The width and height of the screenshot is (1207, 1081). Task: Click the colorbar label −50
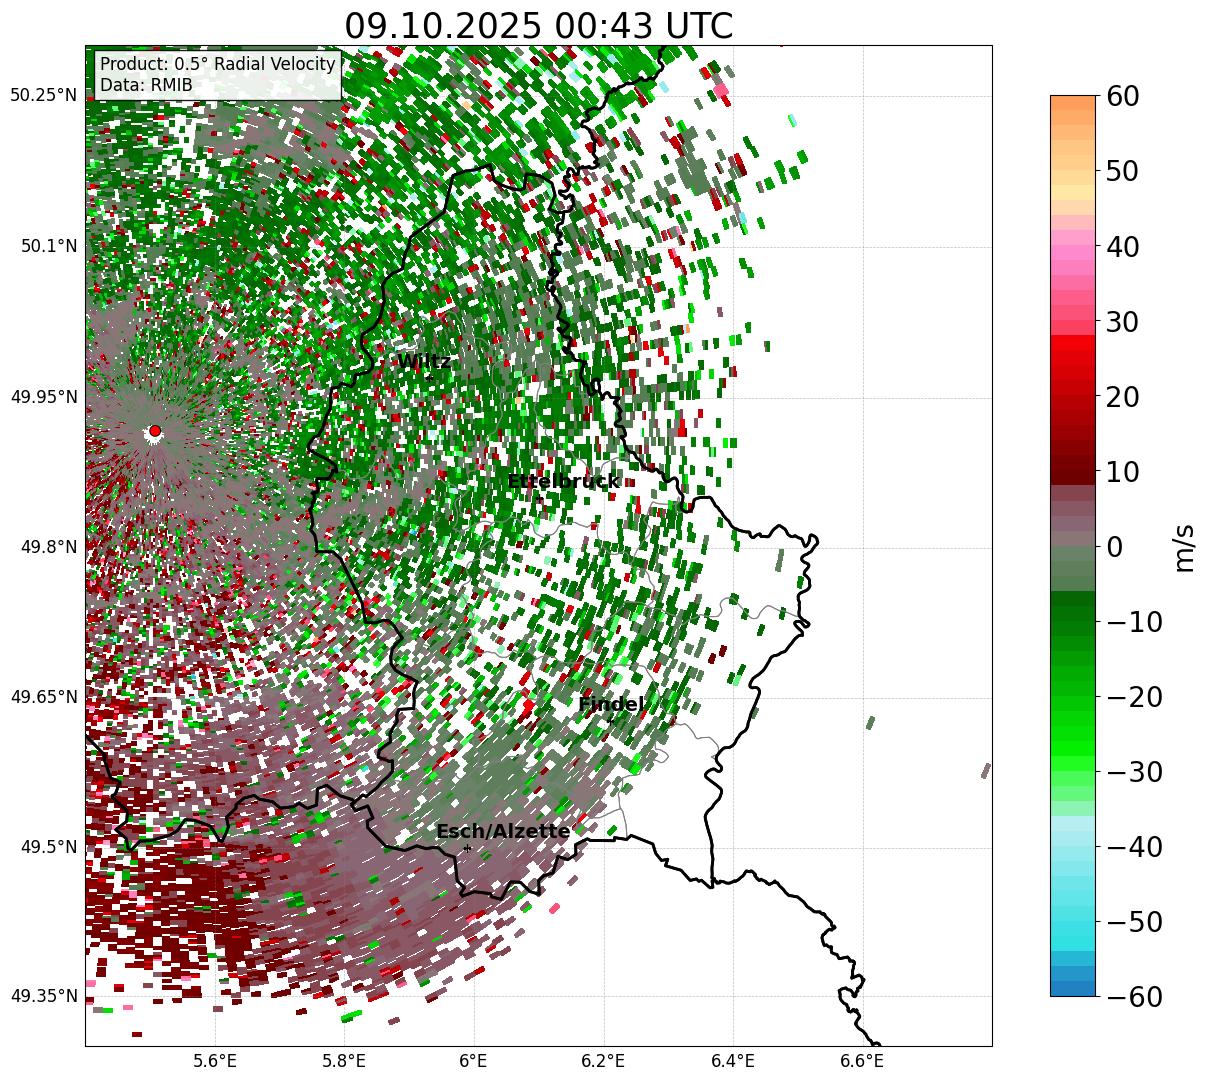[1133, 921]
